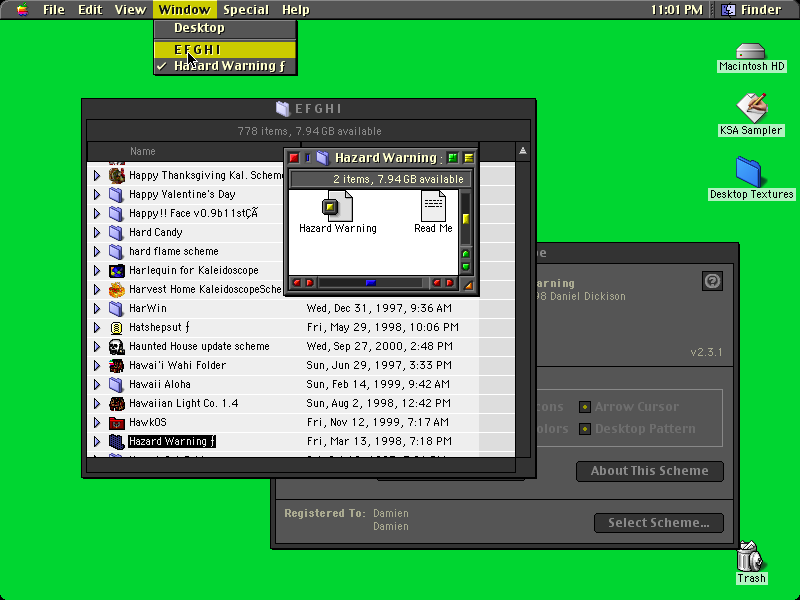
Task: Choose EFGHI in the Window menu
Action: point(225,49)
